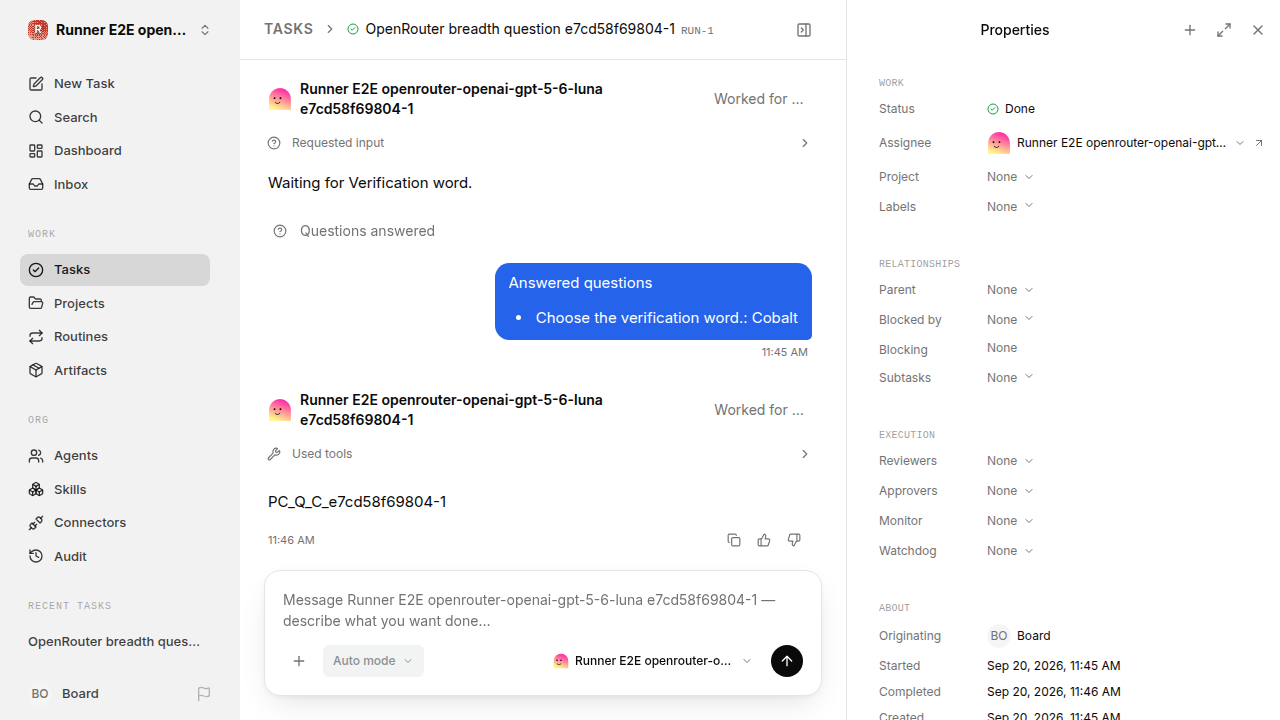Toggle the side panel layout icon
Screen dimensions: 1280x720
pos(804,30)
